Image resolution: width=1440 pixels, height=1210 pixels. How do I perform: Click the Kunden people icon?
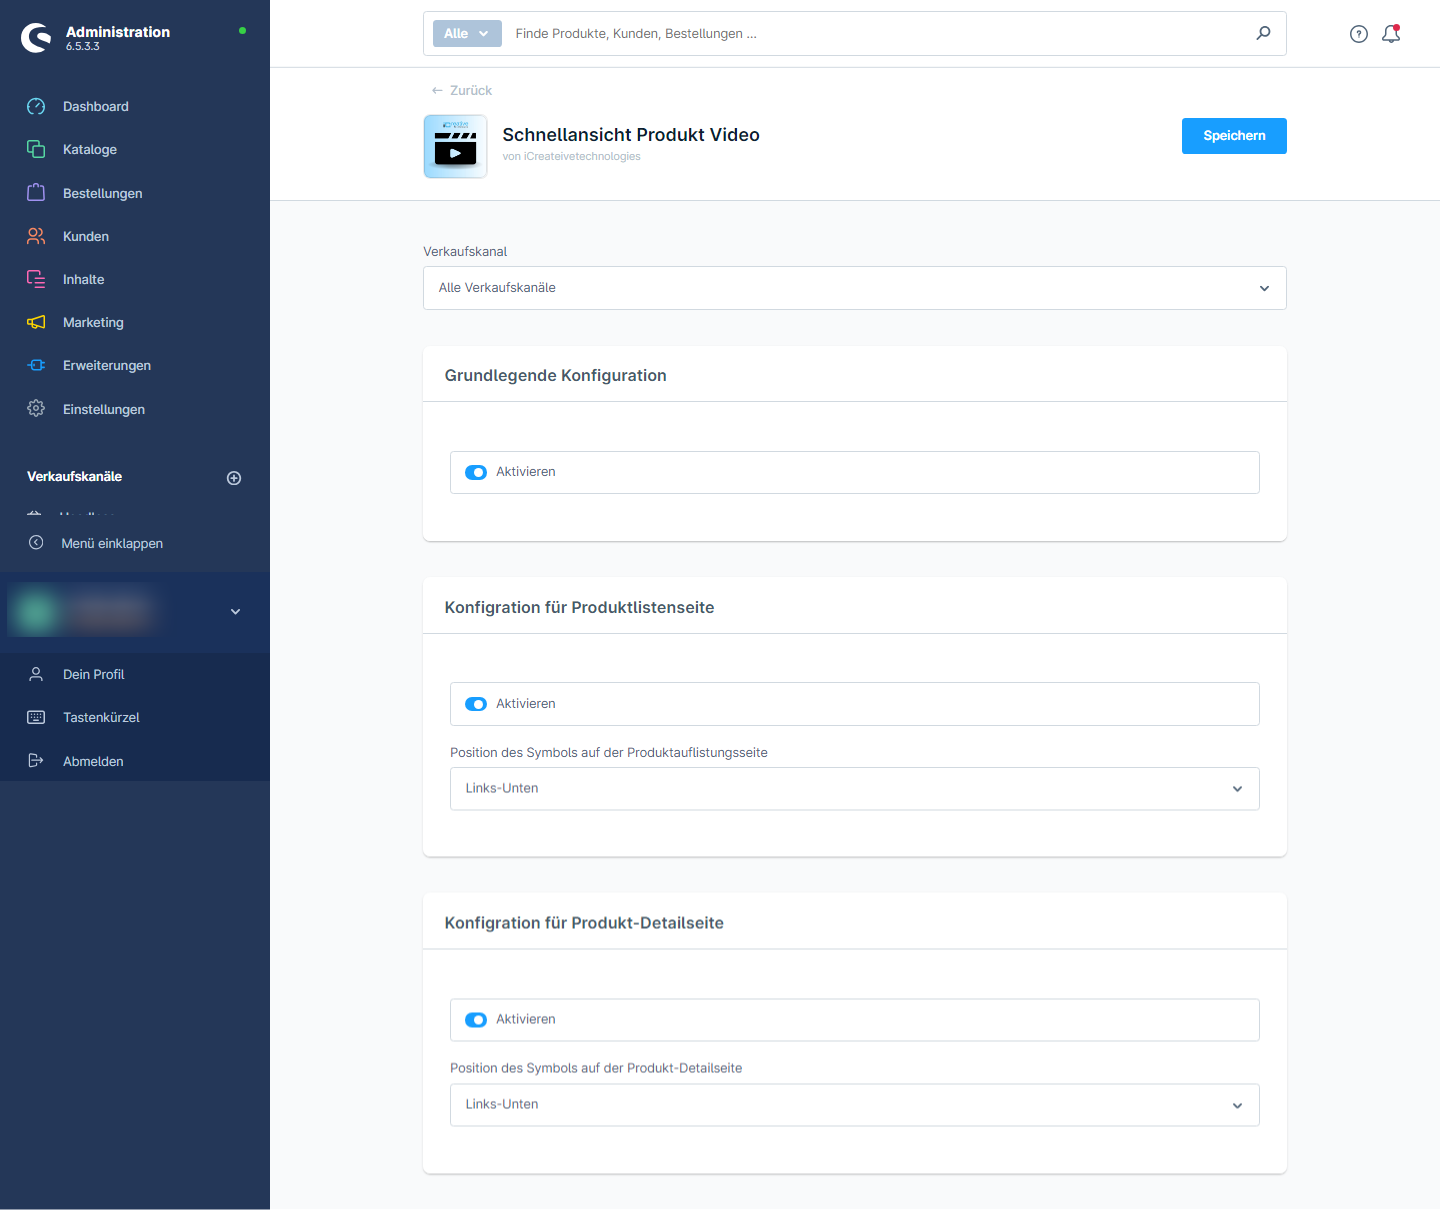click(x=36, y=236)
